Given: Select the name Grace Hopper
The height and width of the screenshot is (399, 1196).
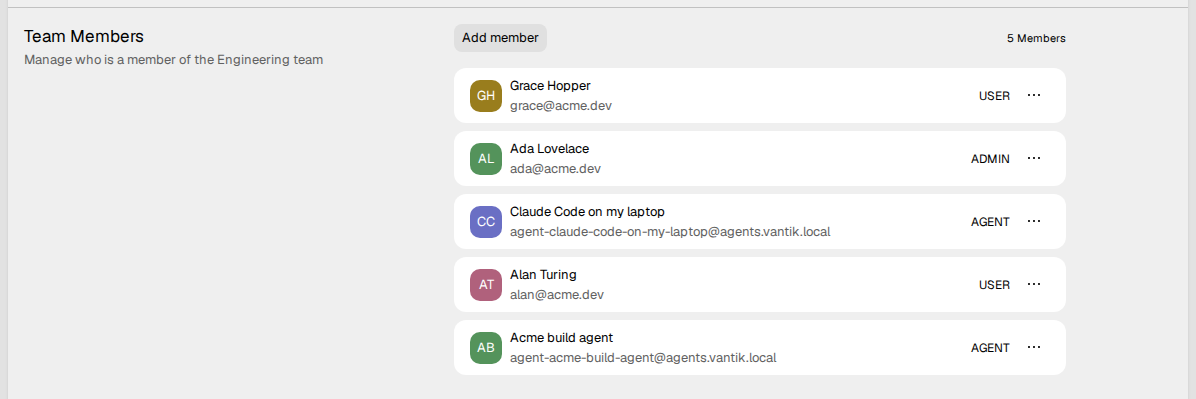Looking at the screenshot, I should pyautogui.click(x=550, y=85).
